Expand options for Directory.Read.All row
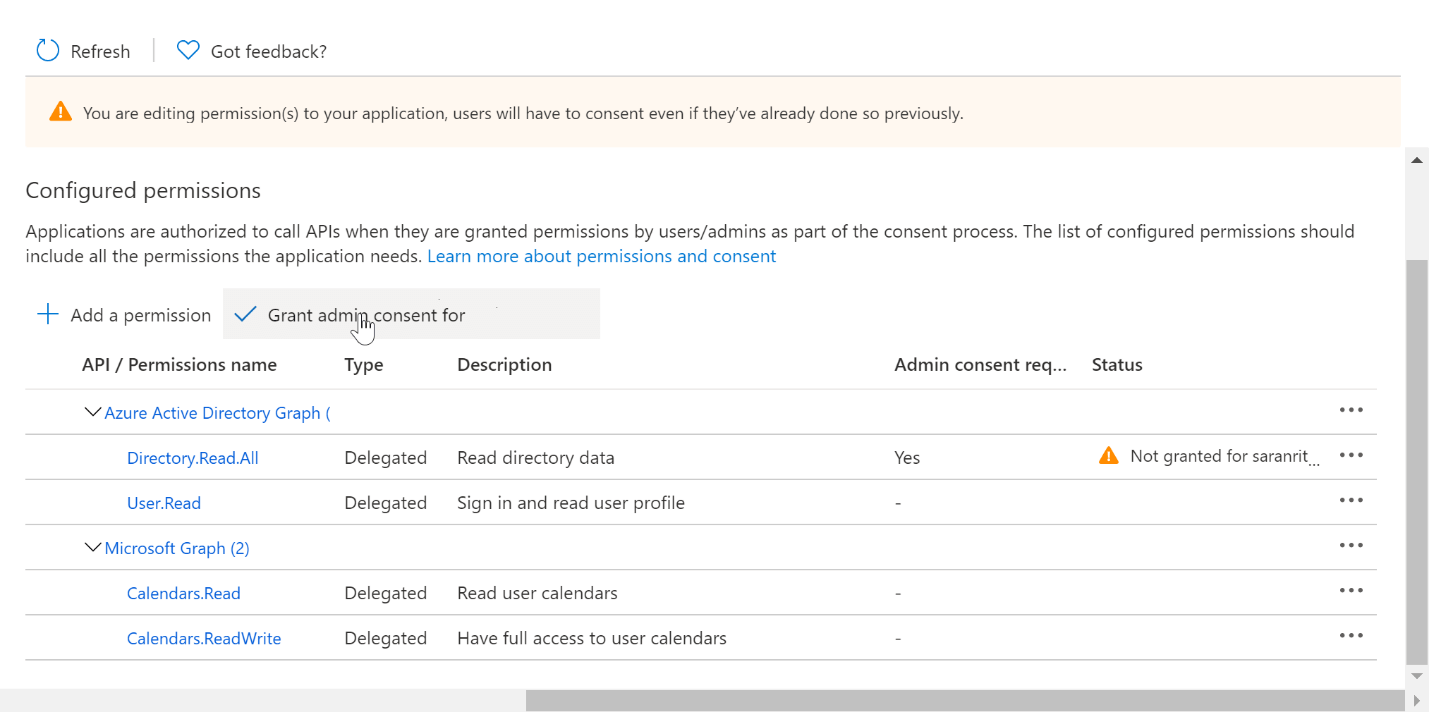The width and height of the screenshot is (1429, 712). pyautogui.click(x=1351, y=455)
